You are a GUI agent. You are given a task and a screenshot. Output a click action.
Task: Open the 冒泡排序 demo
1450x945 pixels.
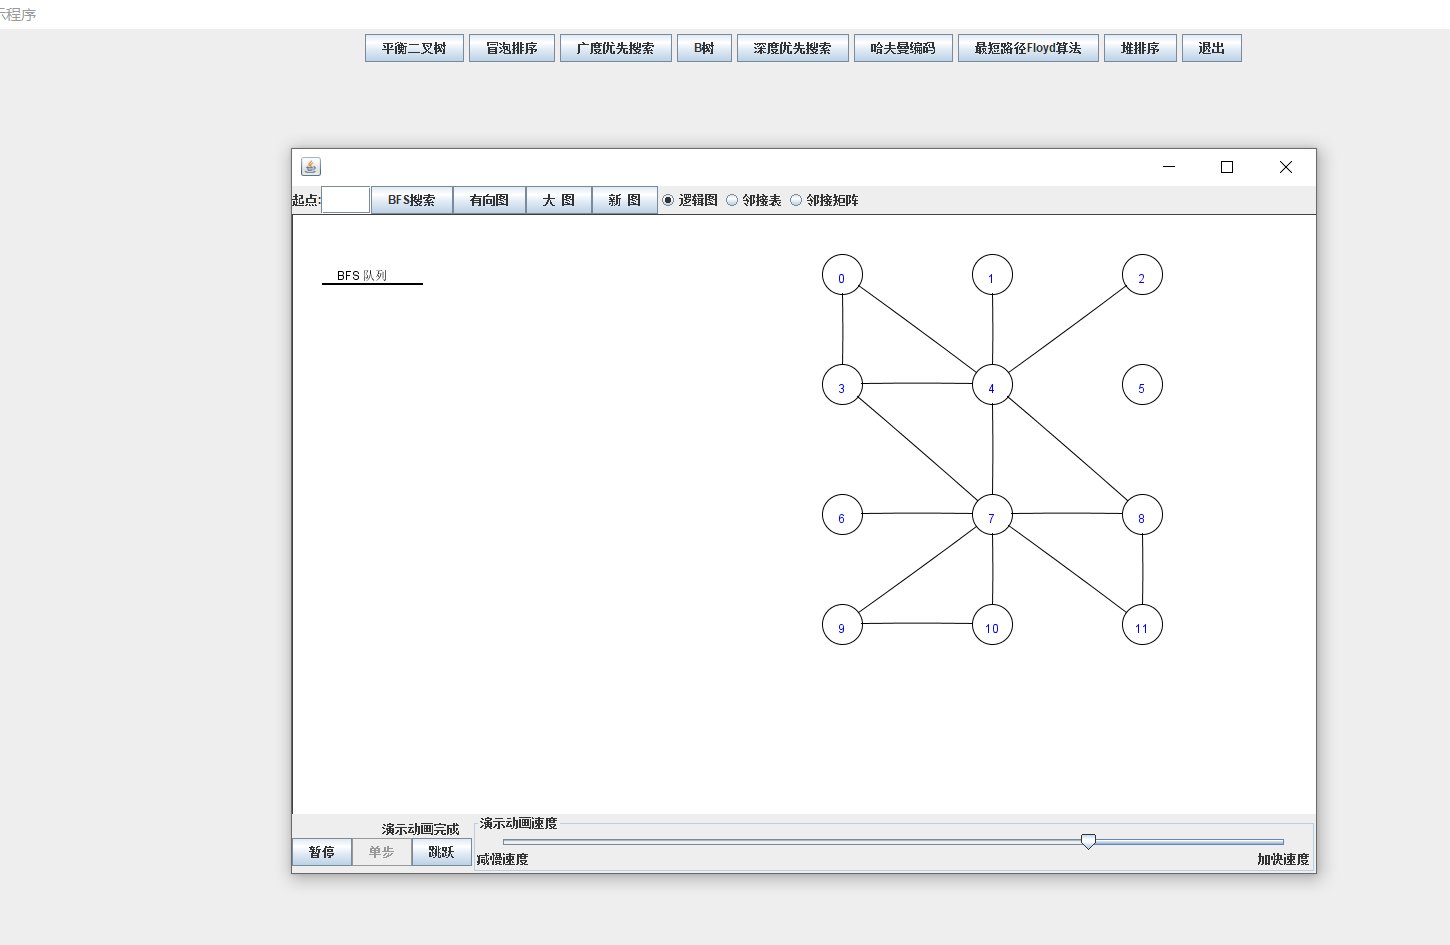point(511,48)
